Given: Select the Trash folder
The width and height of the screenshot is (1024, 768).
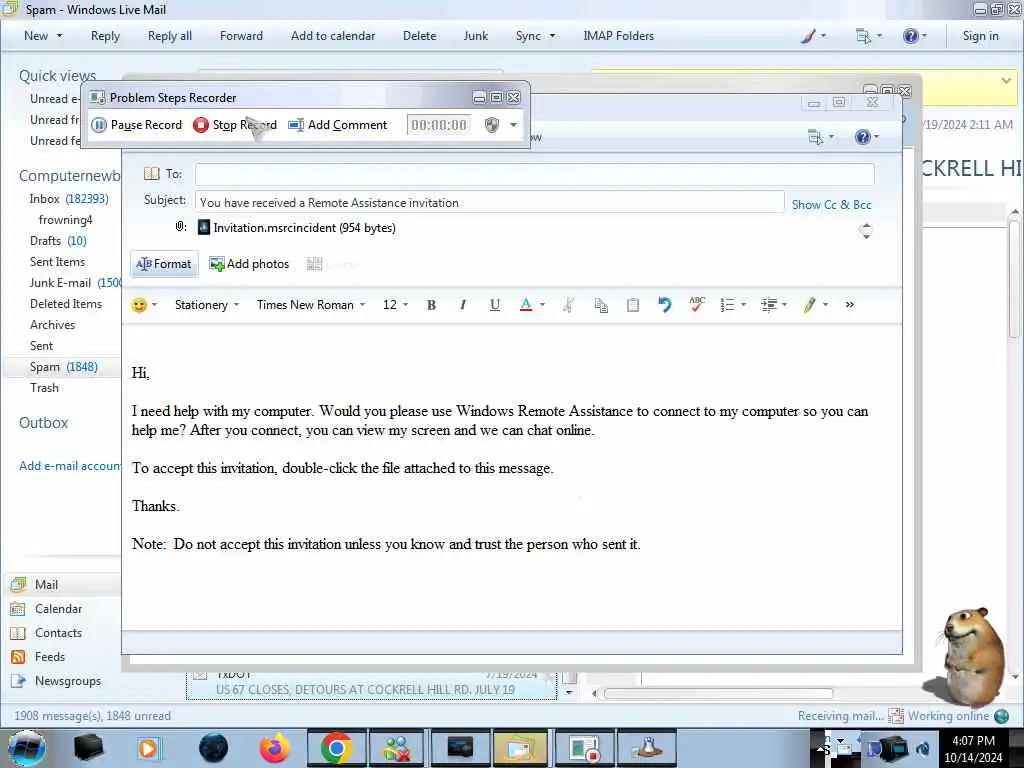Looking at the screenshot, I should [44, 388].
